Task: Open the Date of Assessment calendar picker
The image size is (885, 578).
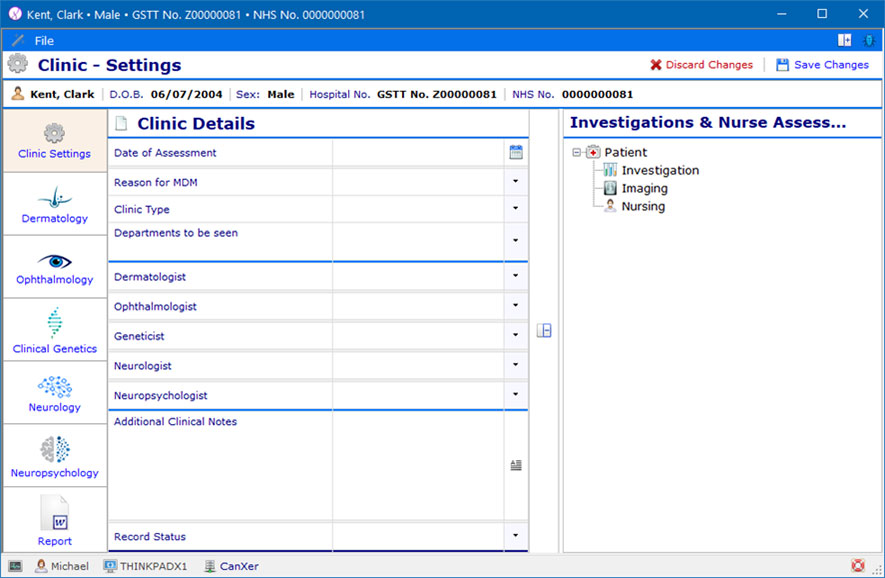Action: (x=516, y=152)
